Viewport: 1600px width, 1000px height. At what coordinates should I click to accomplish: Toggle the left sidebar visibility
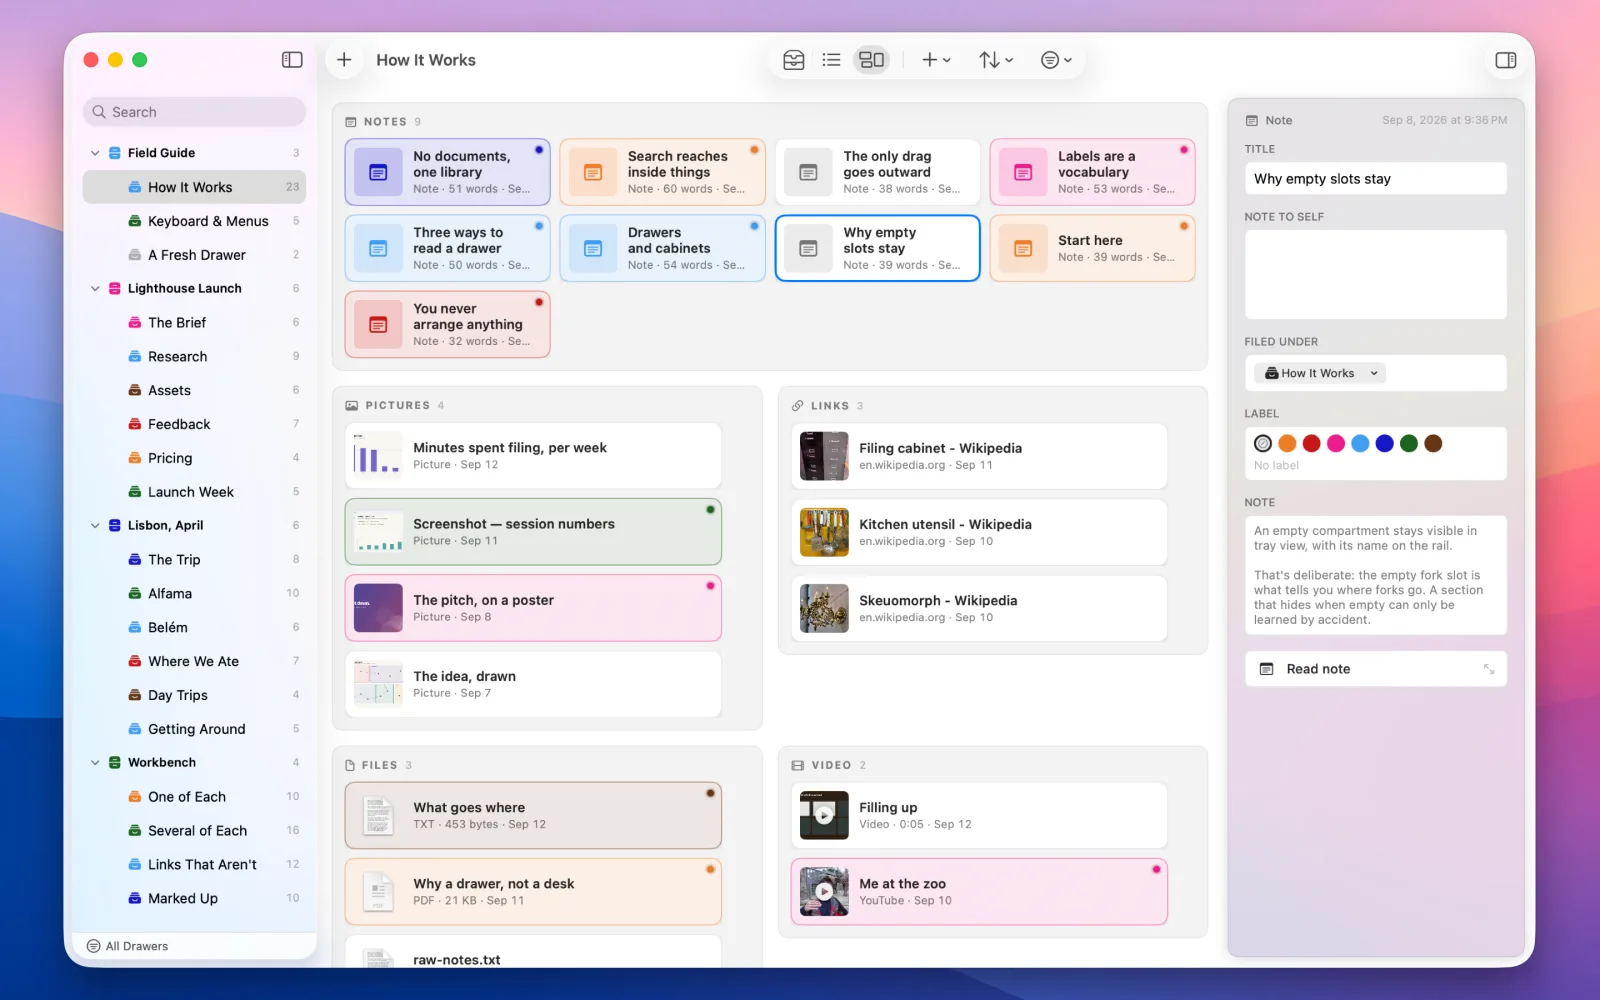[292, 60]
